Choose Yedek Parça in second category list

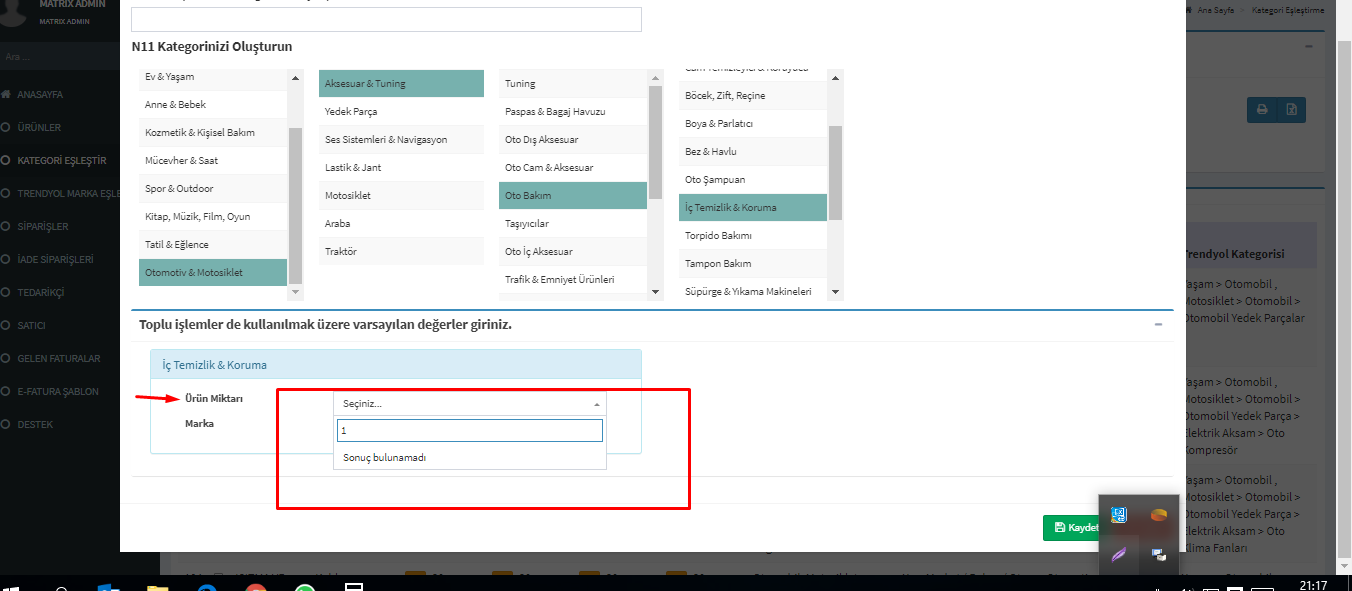(x=351, y=112)
